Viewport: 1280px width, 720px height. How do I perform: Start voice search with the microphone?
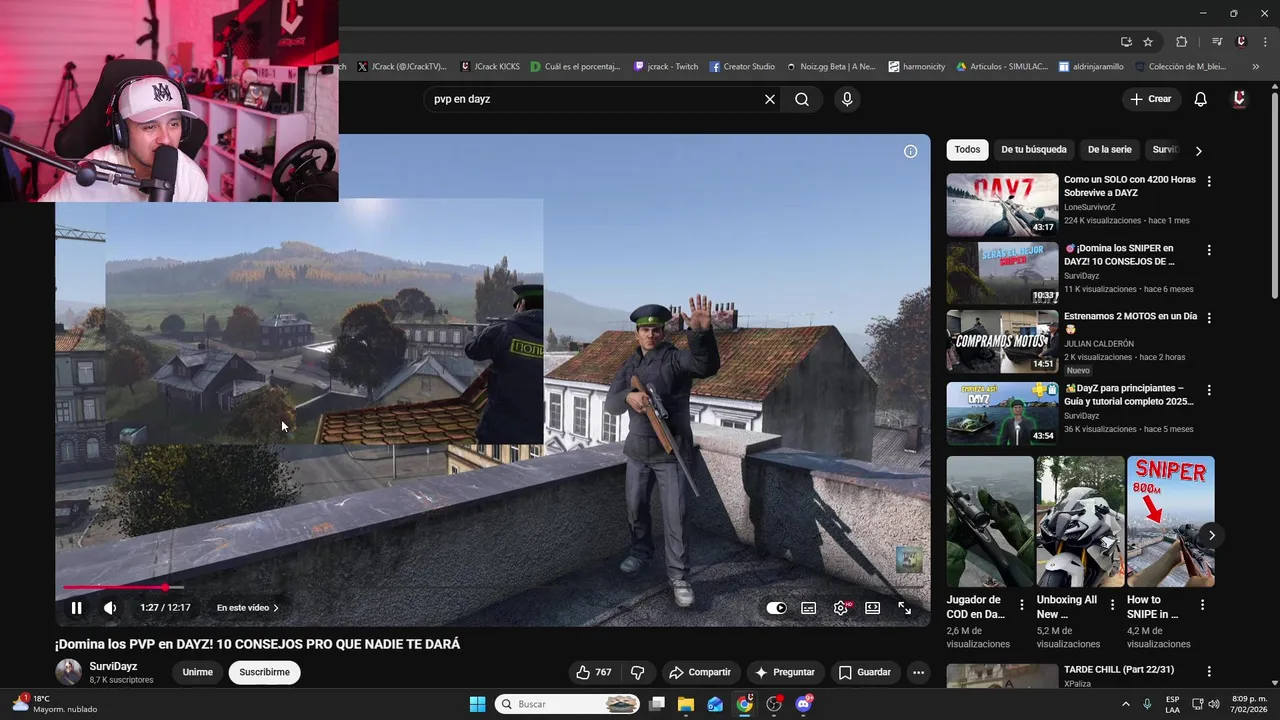tap(847, 99)
